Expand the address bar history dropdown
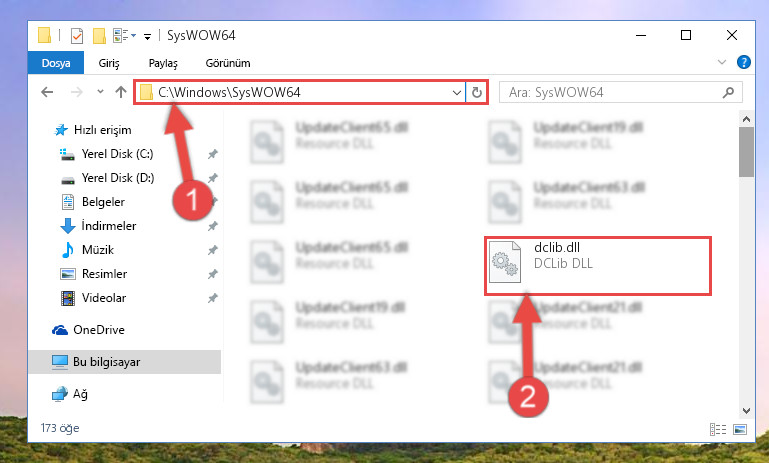Screen dimensions: 769x463 pos(457,92)
